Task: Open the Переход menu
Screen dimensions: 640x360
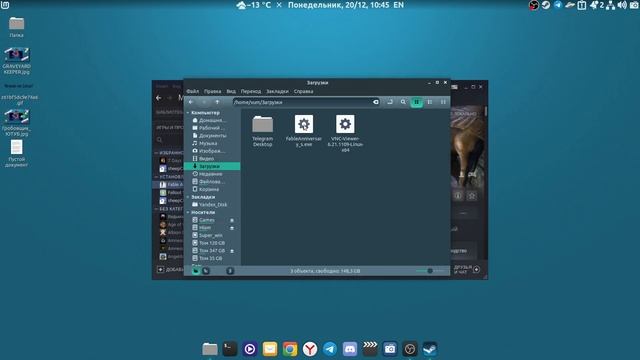Action: pyautogui.click(x=251, y=91)
